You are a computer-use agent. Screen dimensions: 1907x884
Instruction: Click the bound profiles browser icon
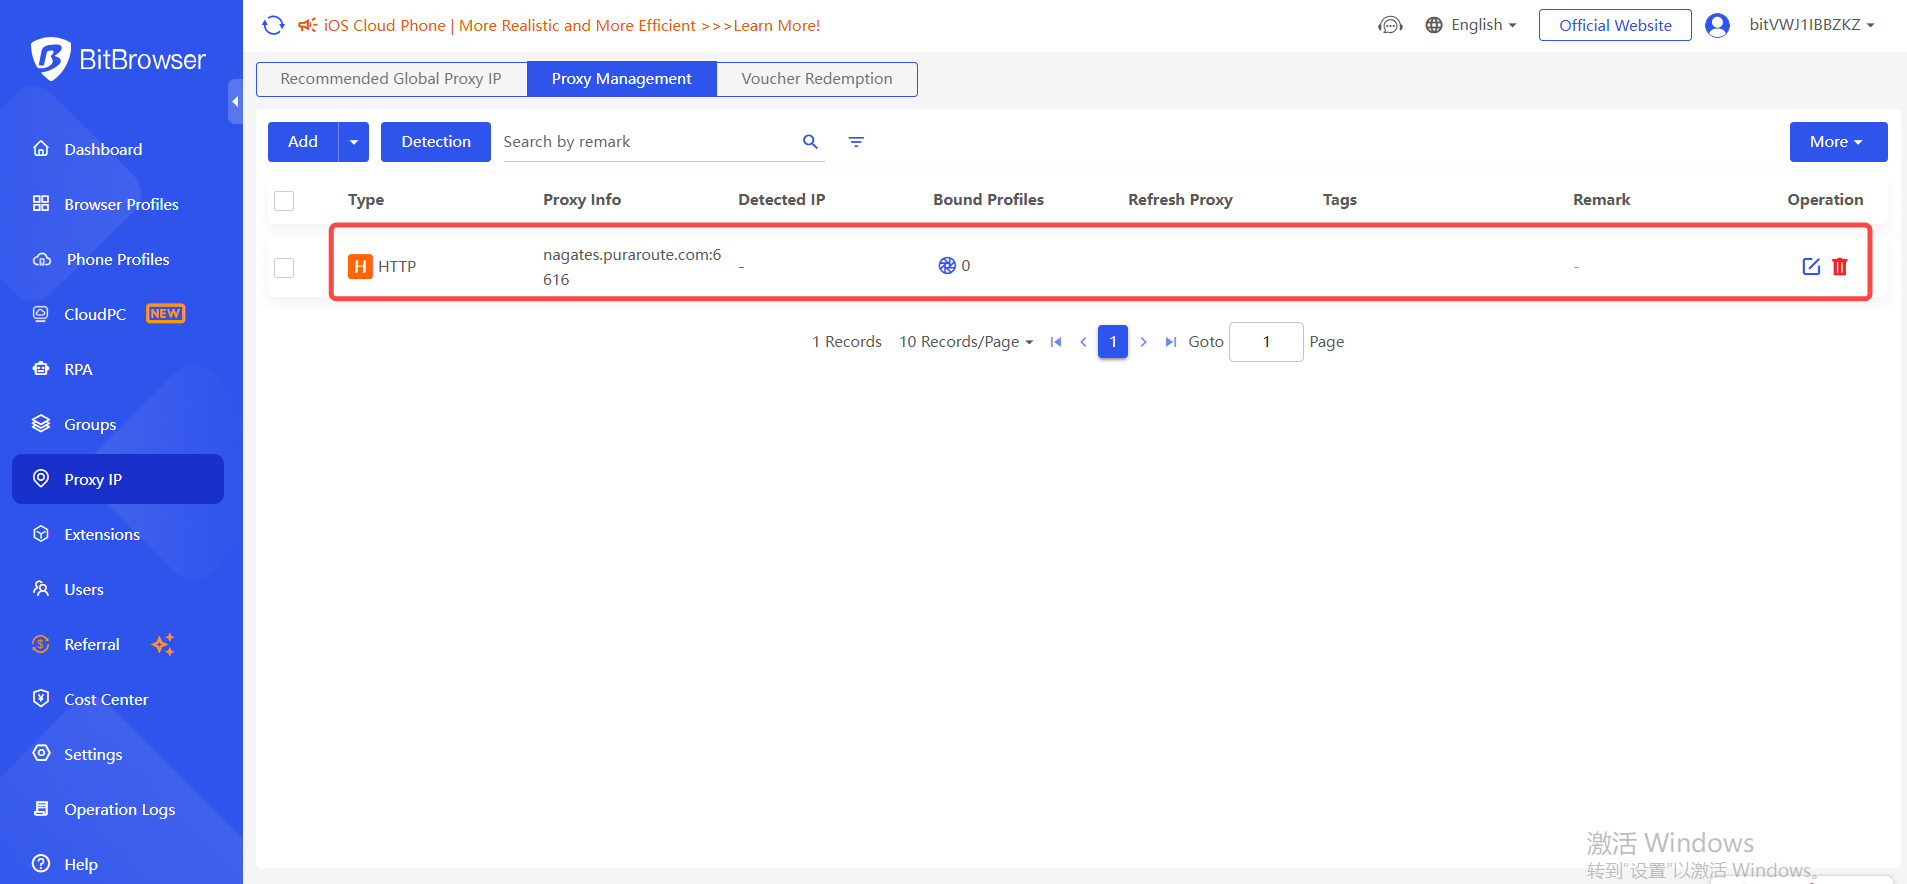pyautogui.click(x=947, y=266)
